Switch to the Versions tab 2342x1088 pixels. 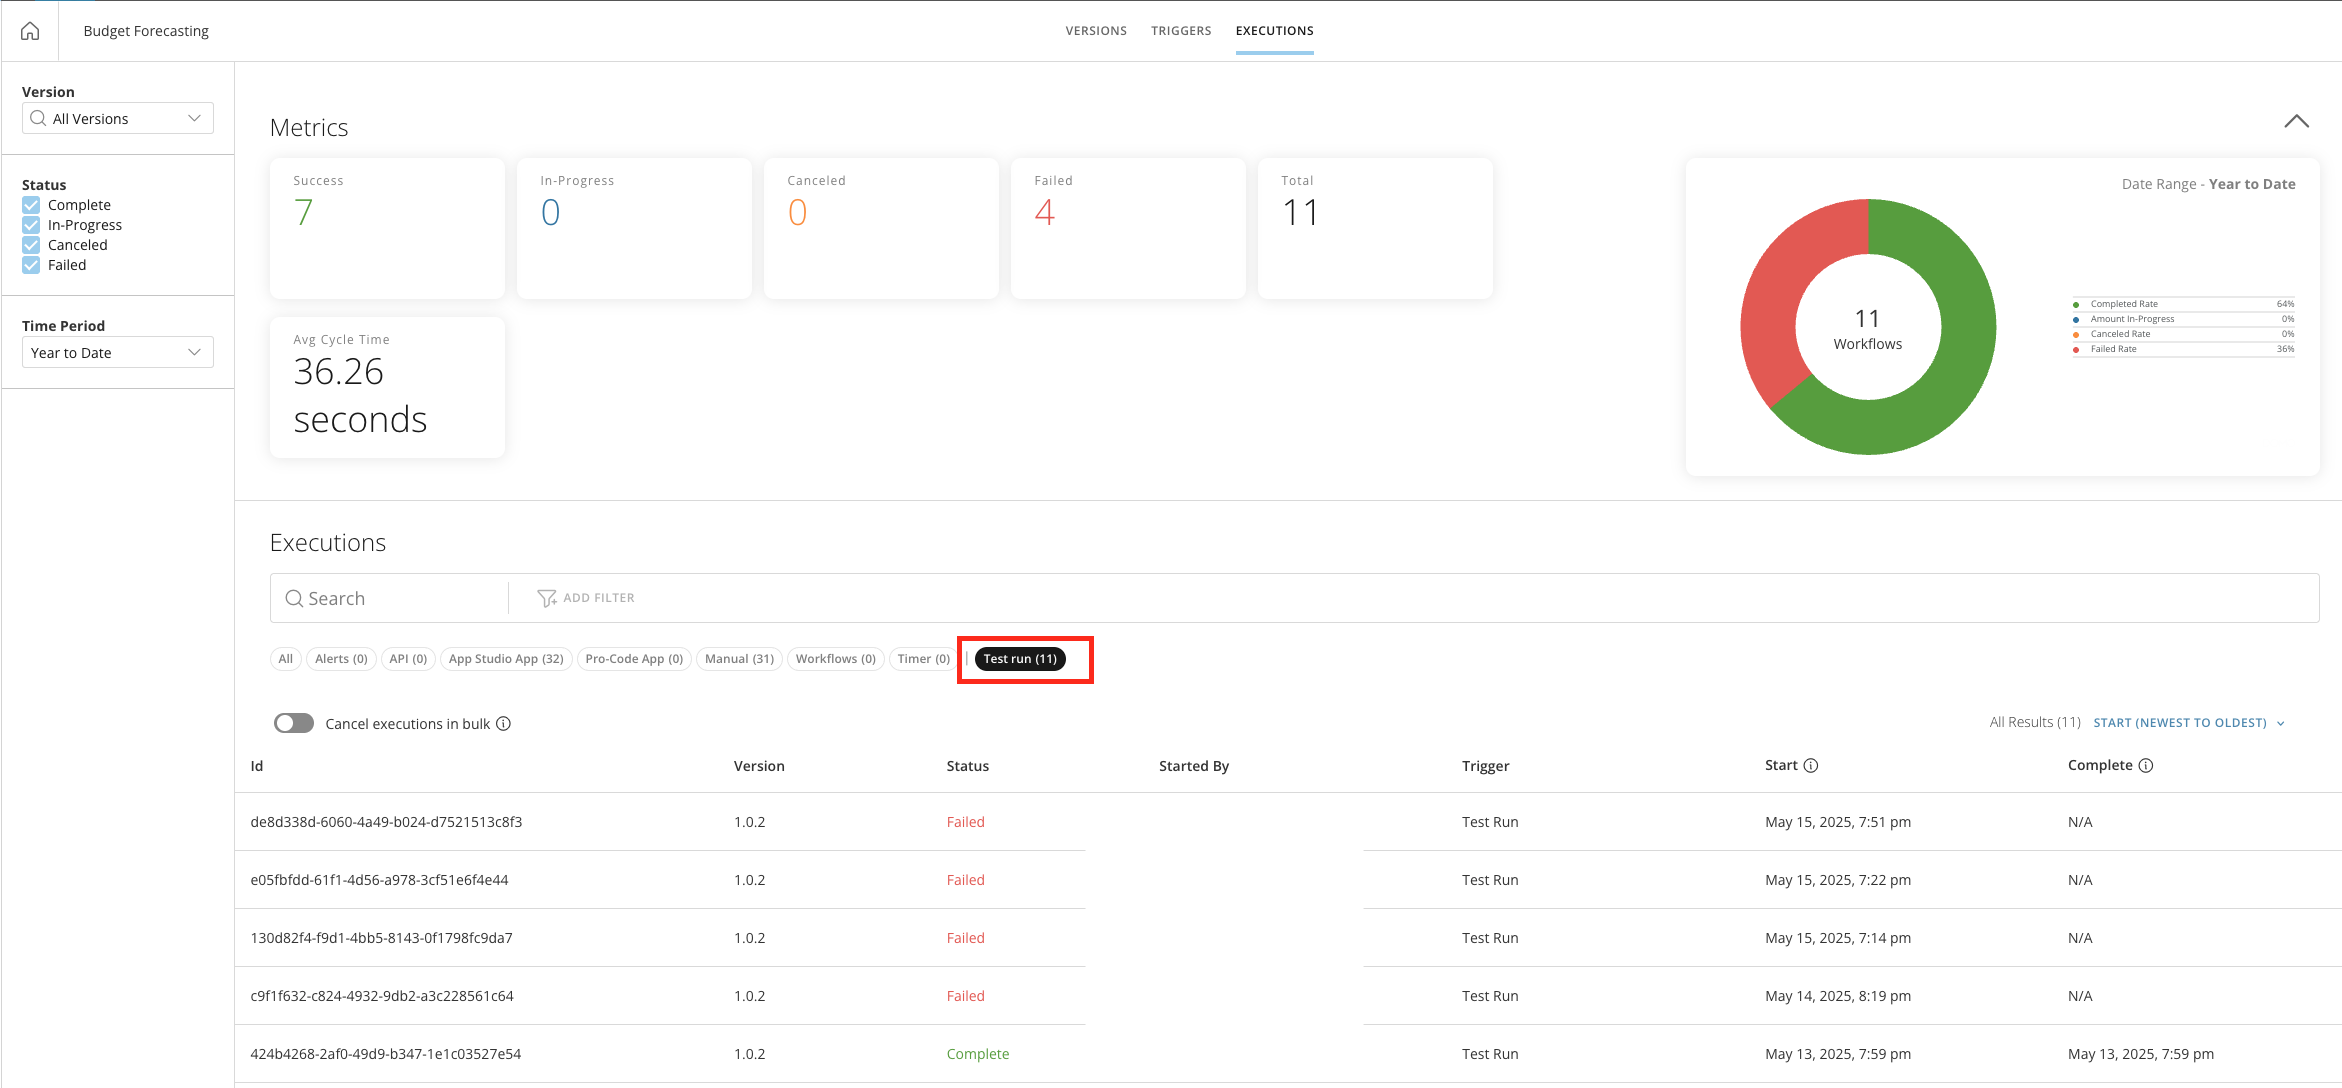point(1096,31)
